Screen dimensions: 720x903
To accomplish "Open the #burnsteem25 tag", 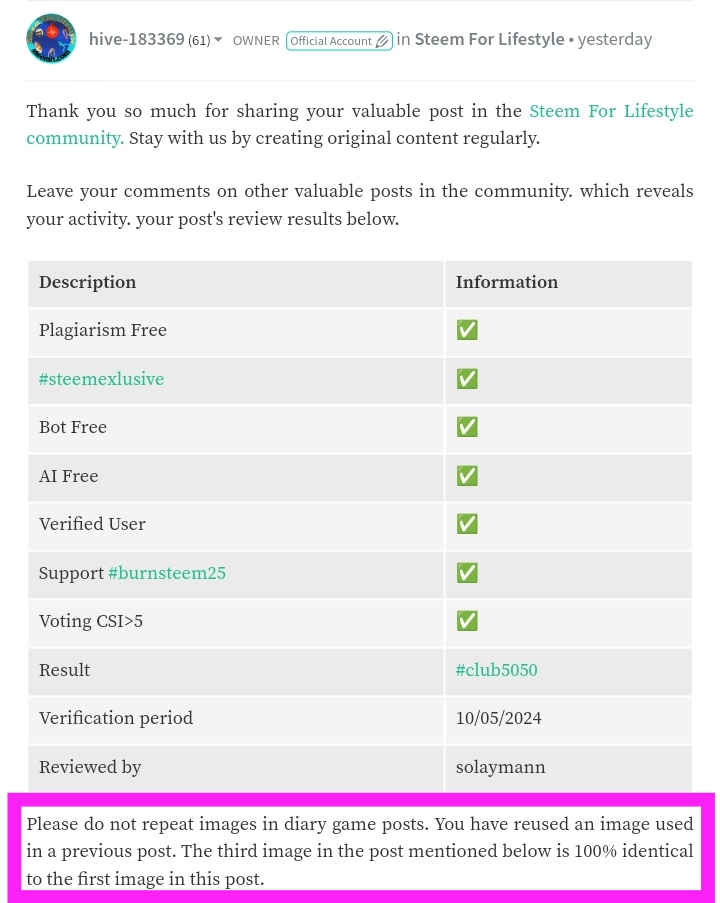I will (167, 573).
